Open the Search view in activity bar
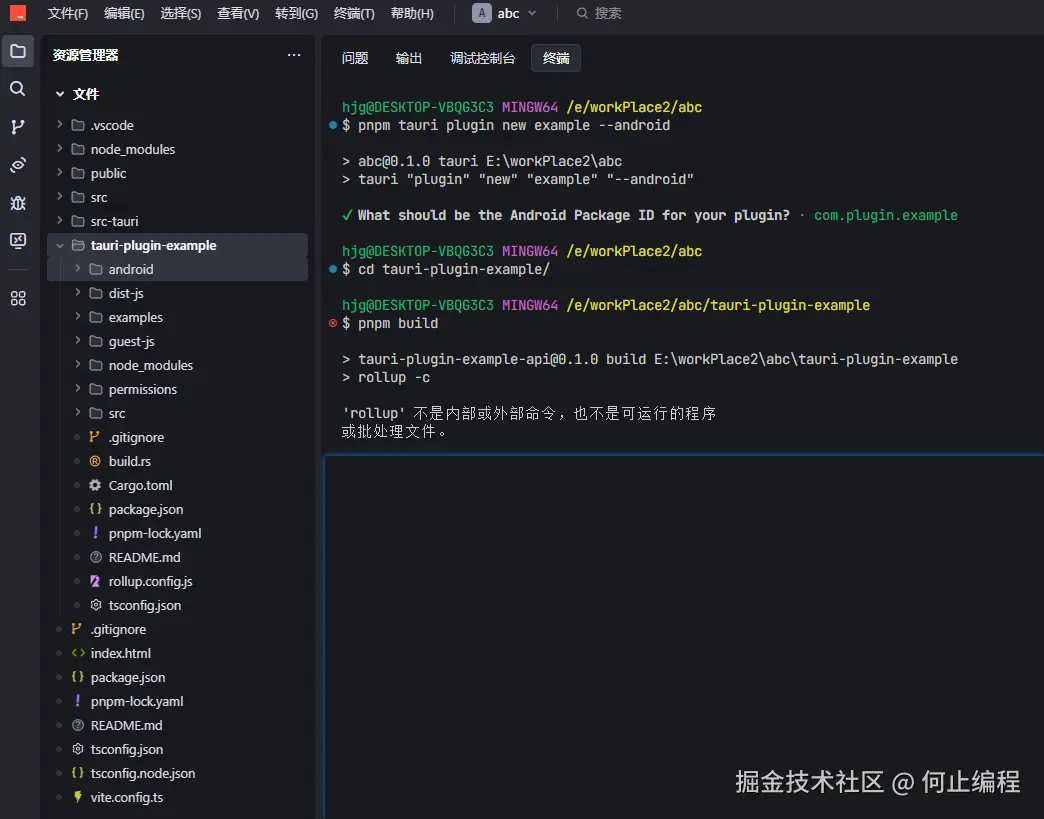1044x819 pixels. [18, 89]
